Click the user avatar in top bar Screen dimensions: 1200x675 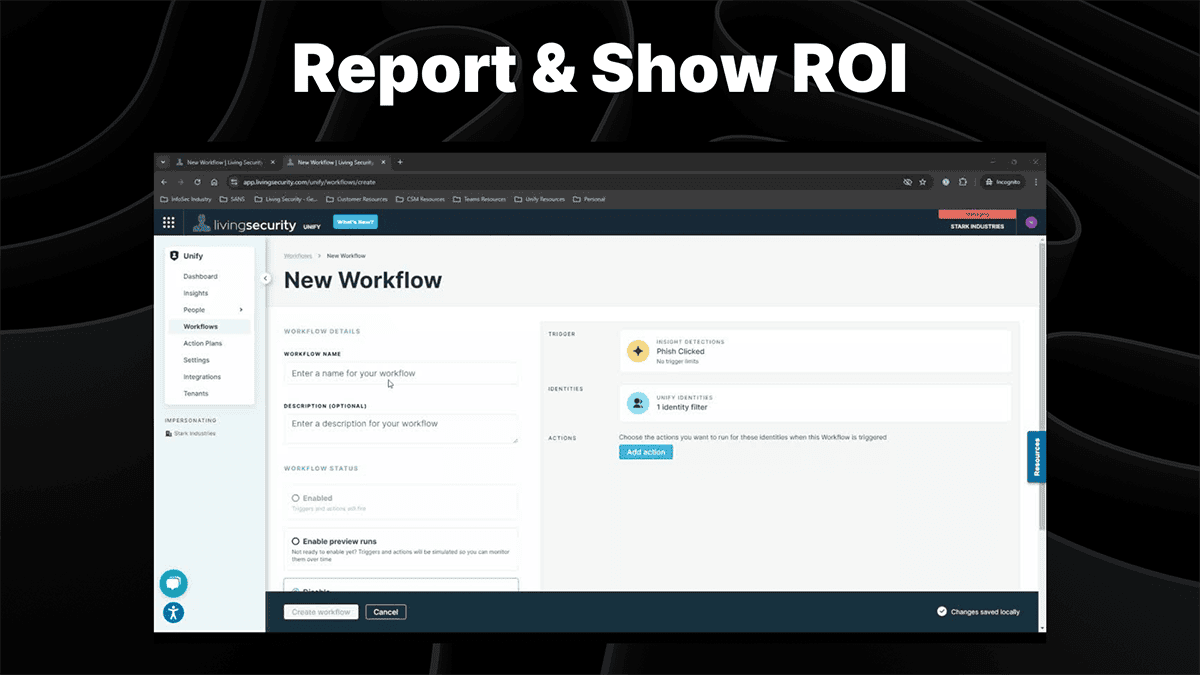click(x=1031, y=222)
